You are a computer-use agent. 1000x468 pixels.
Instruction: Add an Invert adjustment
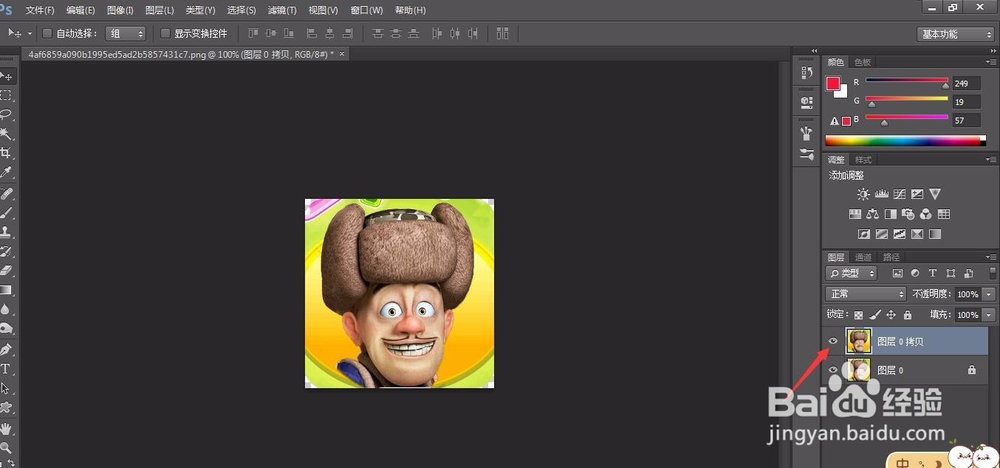pyautogui.click(x=864, y=234)
